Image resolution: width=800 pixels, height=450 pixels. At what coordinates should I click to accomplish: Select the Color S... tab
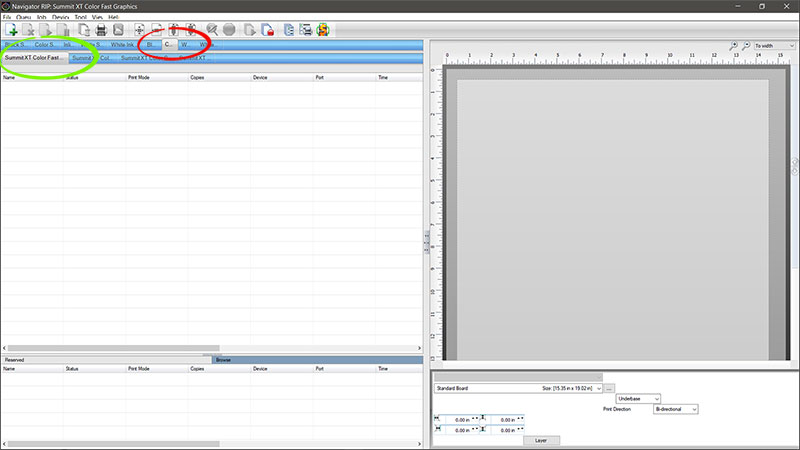[44, 45]
